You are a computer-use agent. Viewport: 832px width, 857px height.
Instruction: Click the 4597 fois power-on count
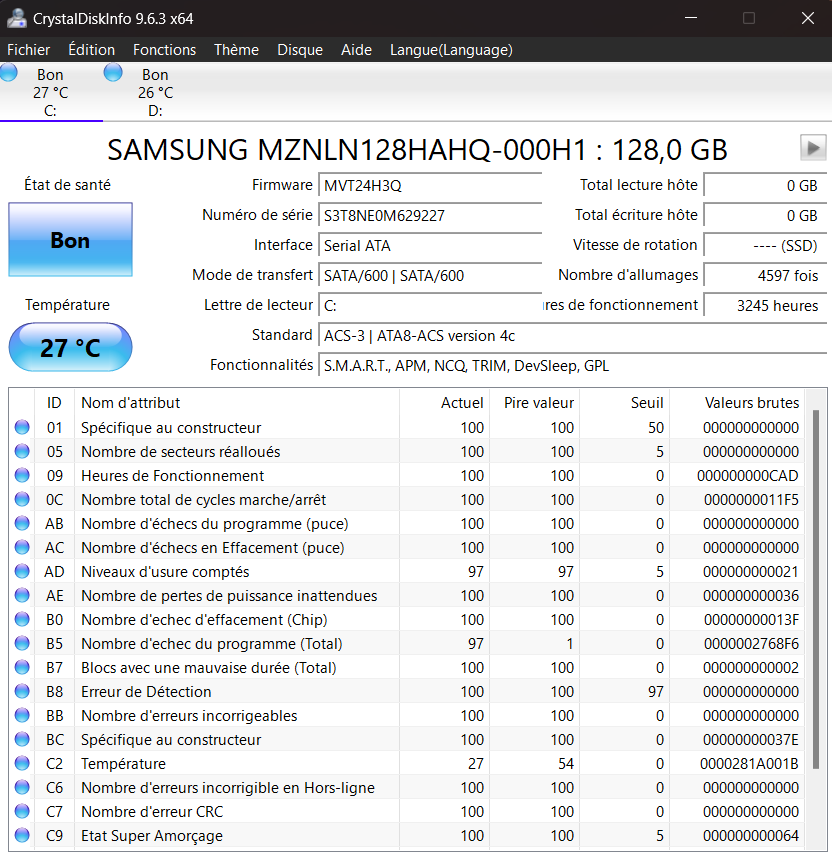(765, 275)
